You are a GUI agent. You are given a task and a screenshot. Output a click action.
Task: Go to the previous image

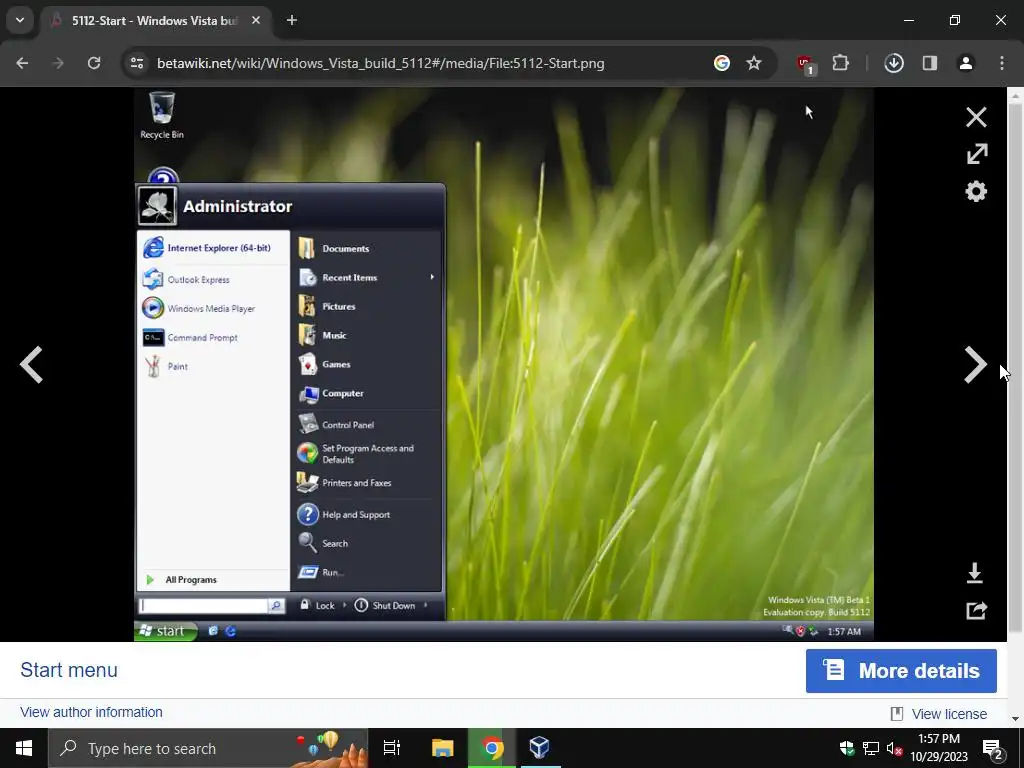[x=31, y=364]
